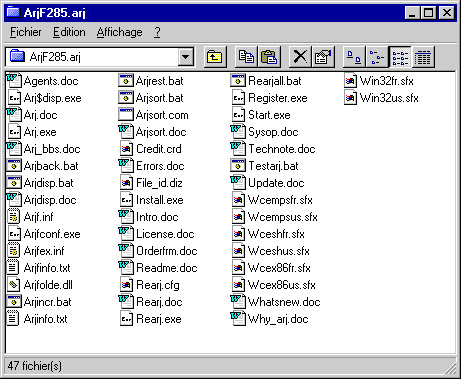Switch to Details view
The image size is (461, 379).
(423, 57)
